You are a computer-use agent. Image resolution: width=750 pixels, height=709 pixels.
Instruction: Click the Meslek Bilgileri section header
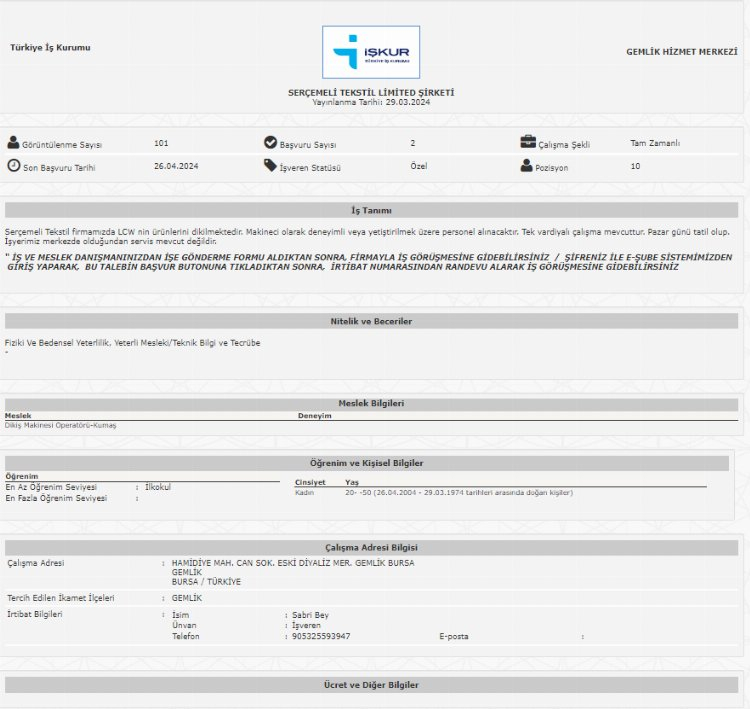point(371,403)
